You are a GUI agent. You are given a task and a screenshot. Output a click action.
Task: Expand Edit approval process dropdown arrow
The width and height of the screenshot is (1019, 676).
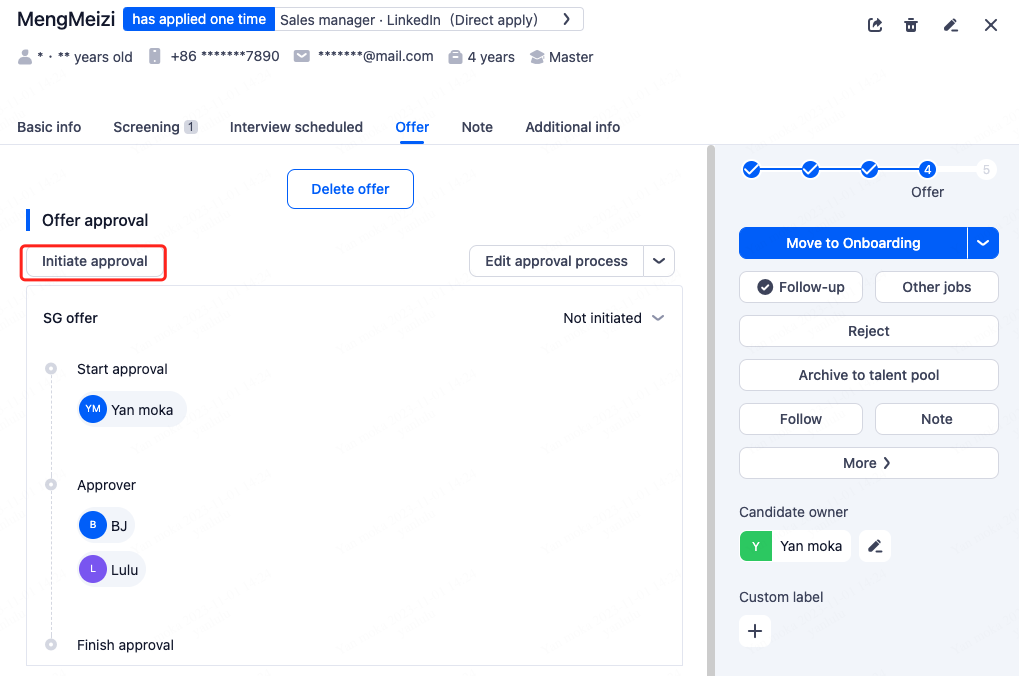coord(659,261)
